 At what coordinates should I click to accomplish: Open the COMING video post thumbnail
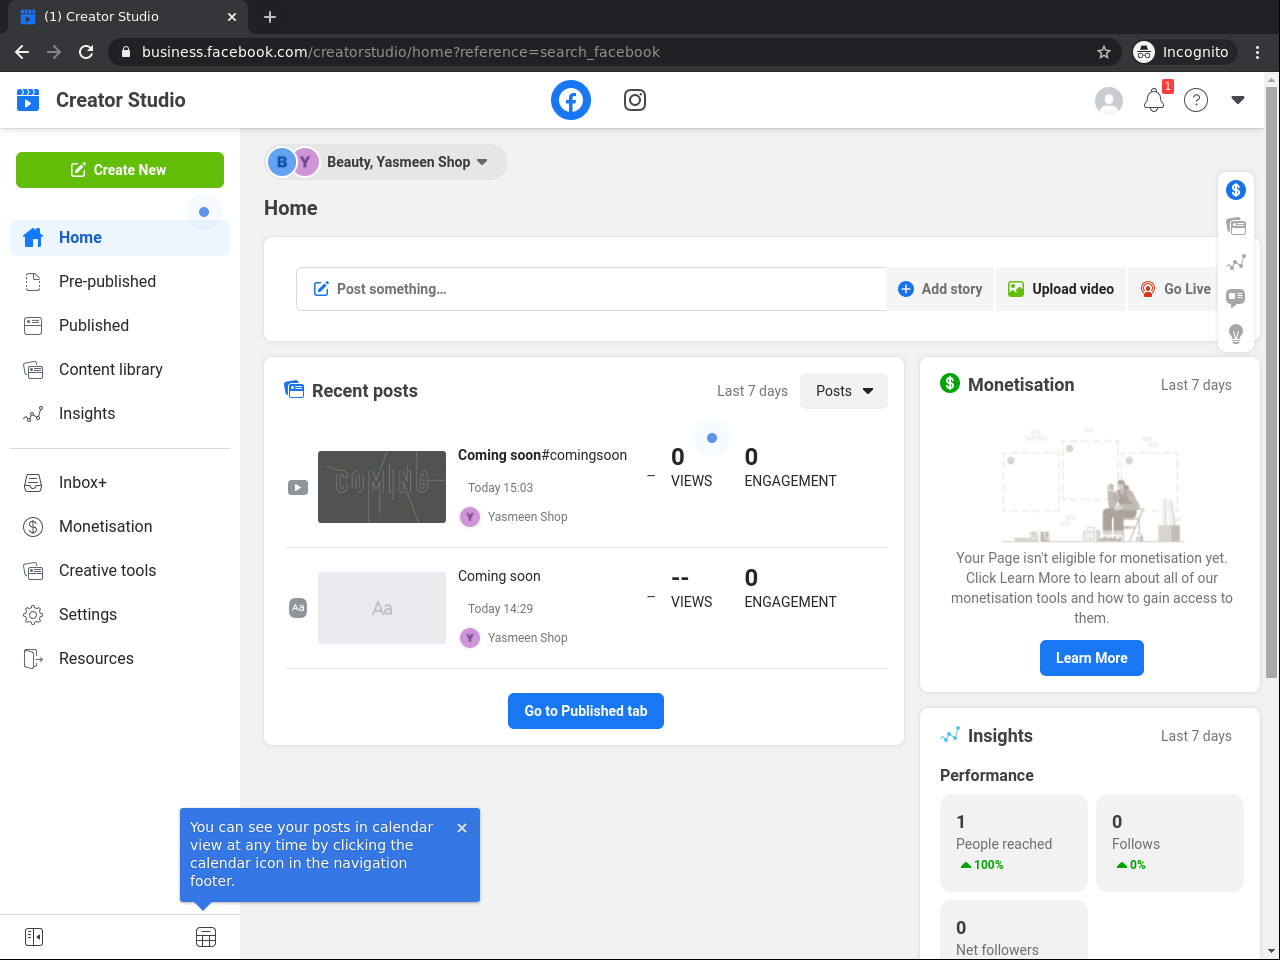pyautogui.click(x=382, y=487)
